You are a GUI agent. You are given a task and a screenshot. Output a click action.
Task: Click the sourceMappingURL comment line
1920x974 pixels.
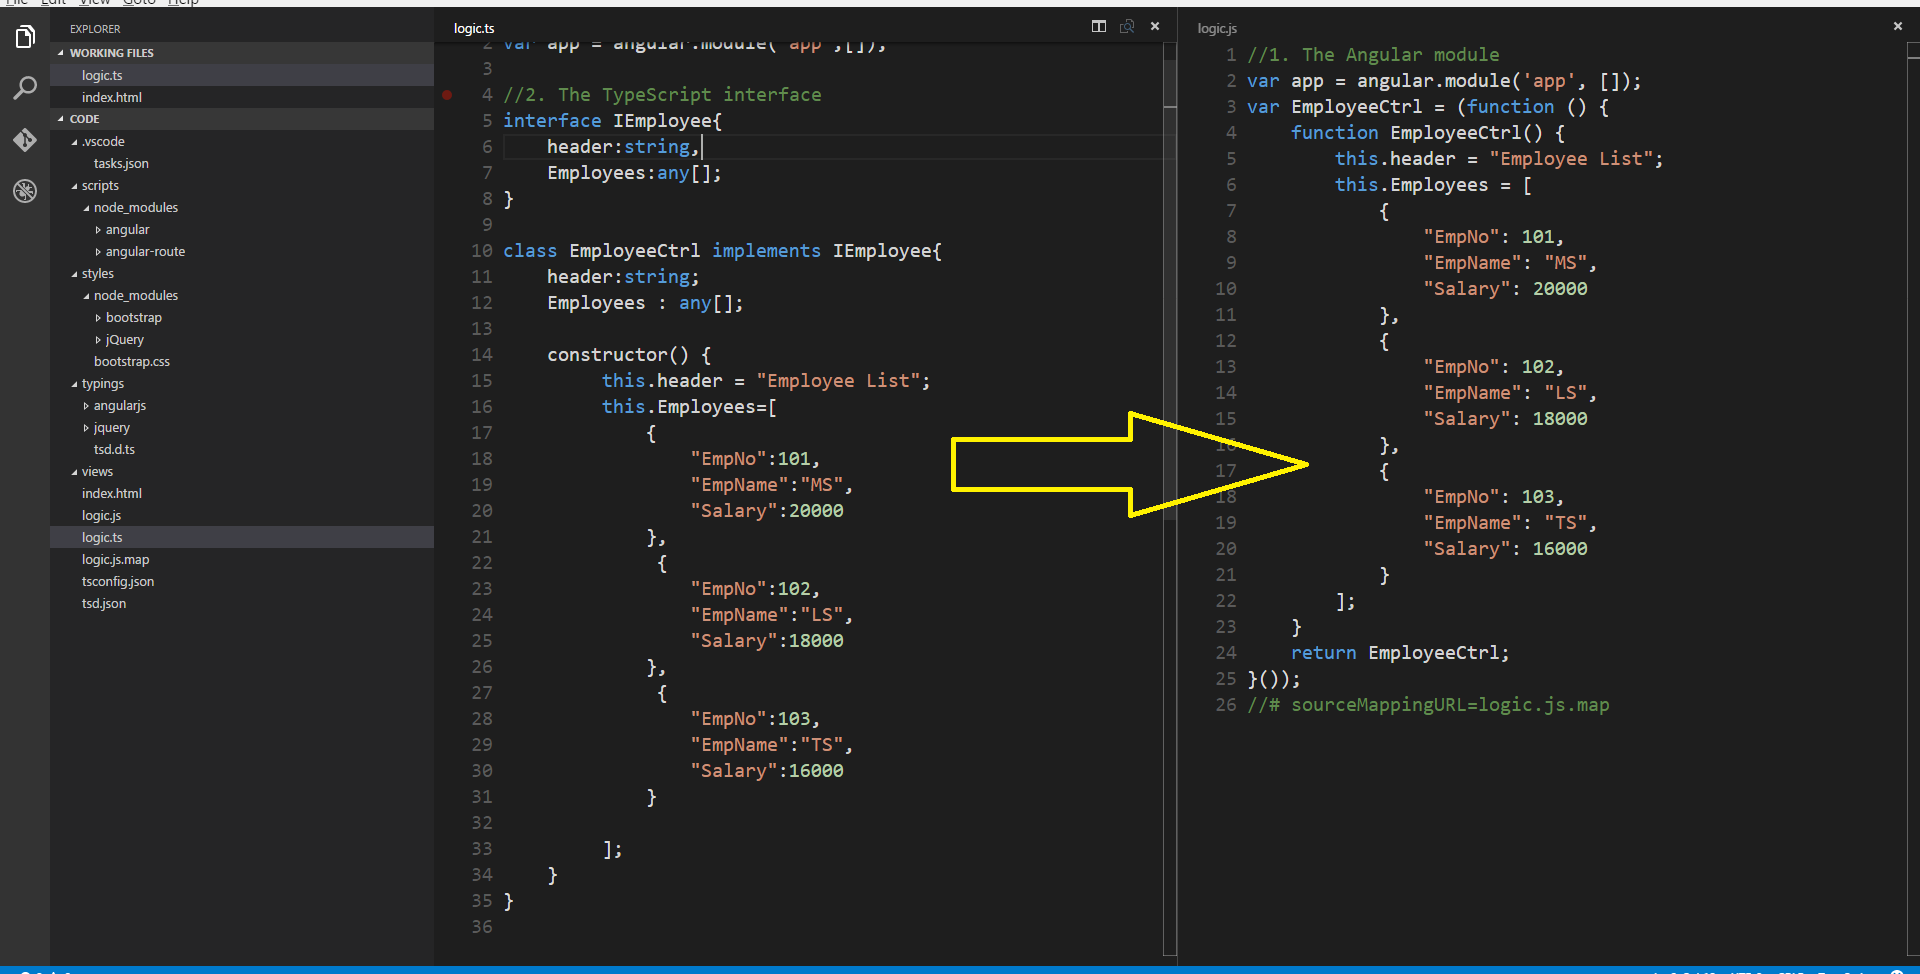pos(1428,705)
